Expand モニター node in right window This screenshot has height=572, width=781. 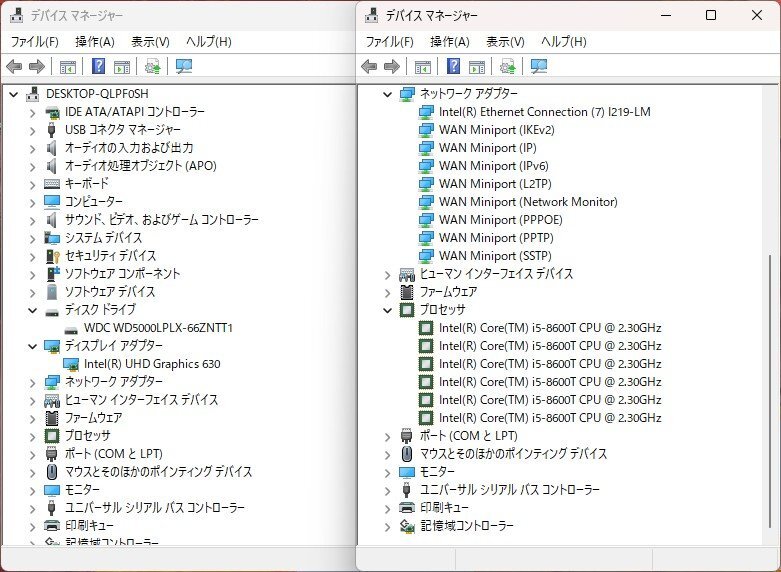[x=388, y=472]
